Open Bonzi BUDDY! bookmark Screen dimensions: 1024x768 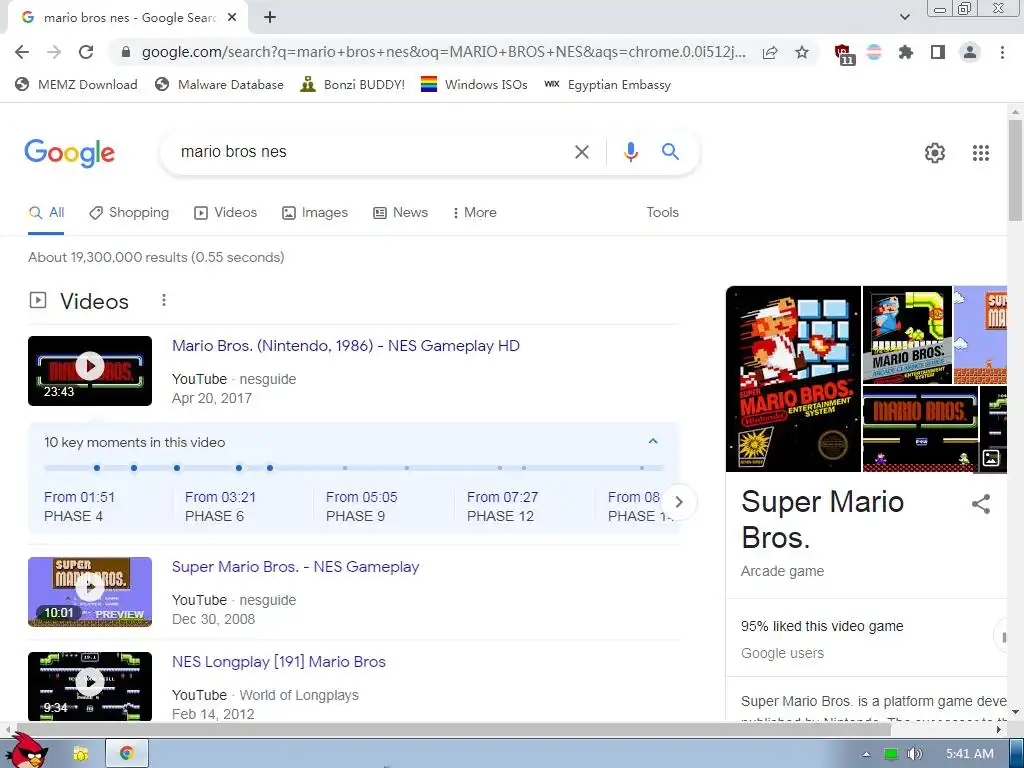point(353,84)
